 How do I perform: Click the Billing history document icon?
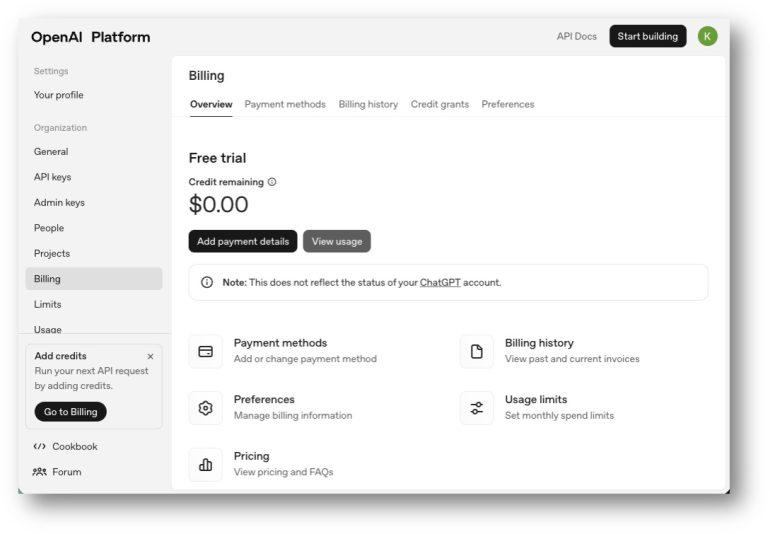tap(476, 351)
